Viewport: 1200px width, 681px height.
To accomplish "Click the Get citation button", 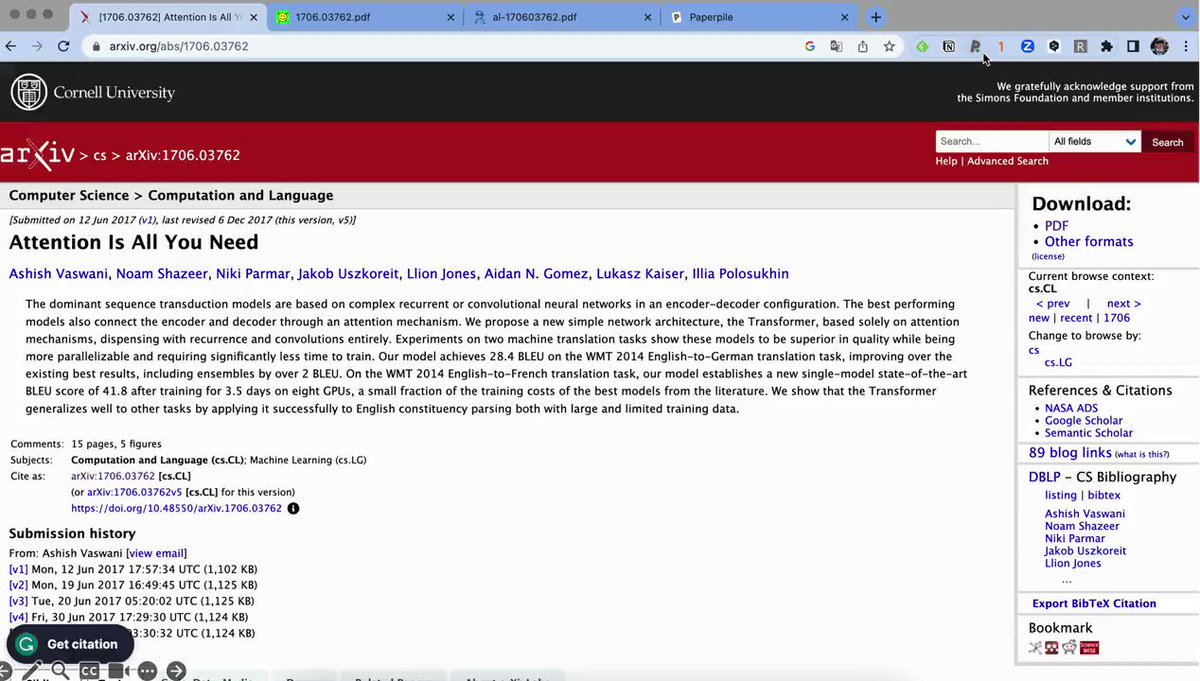I will click(x=69, y=644).
